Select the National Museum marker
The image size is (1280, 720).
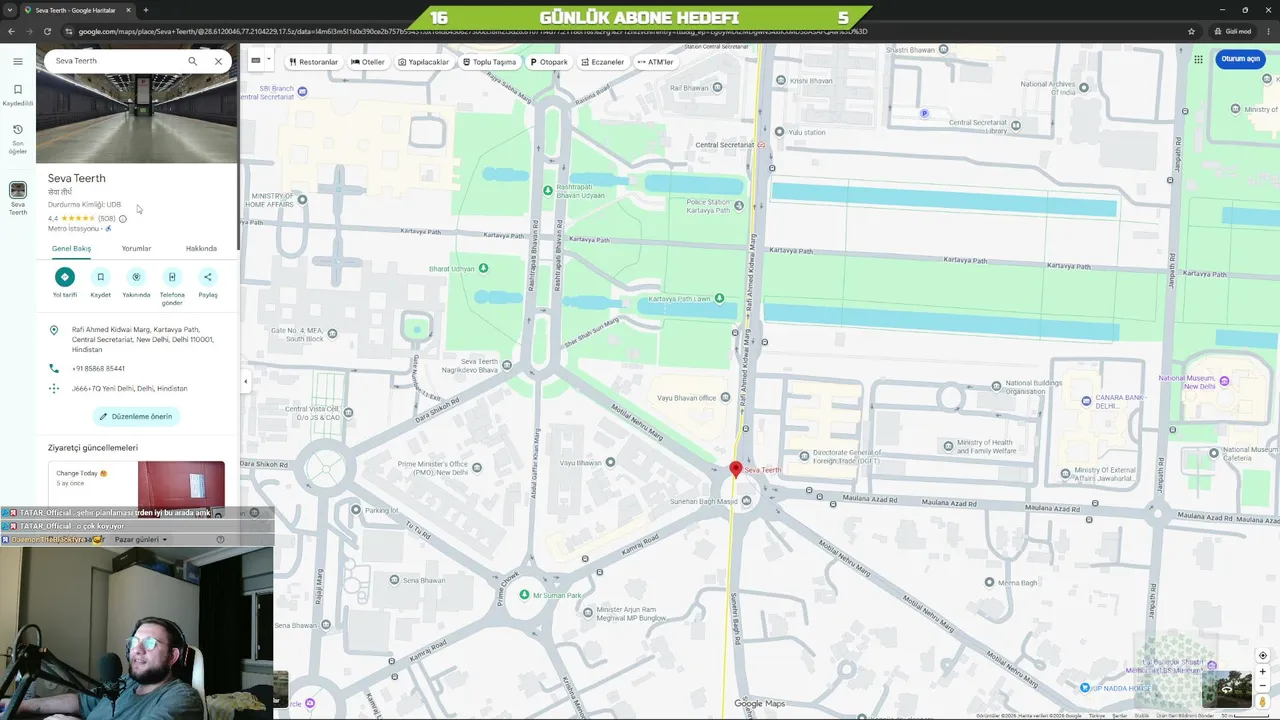tap(1222, 380)
